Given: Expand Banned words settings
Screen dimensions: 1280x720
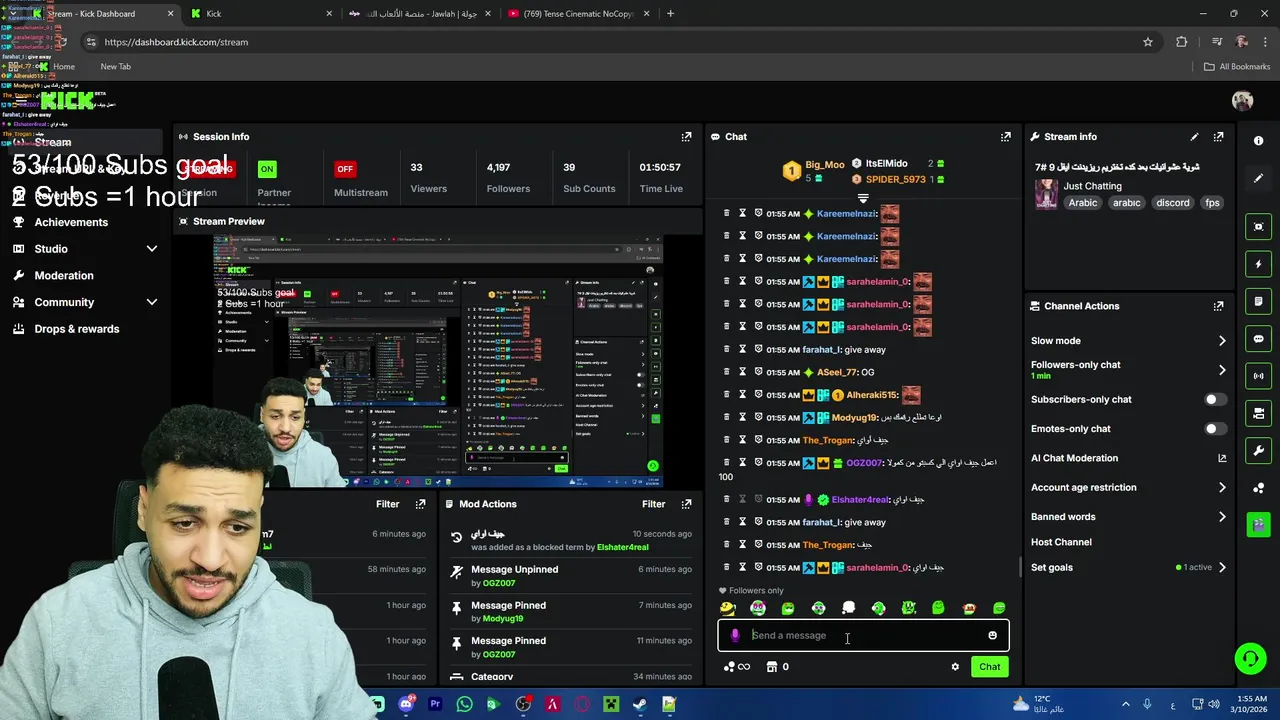Looking at the screenshot, I should 1222,517.
